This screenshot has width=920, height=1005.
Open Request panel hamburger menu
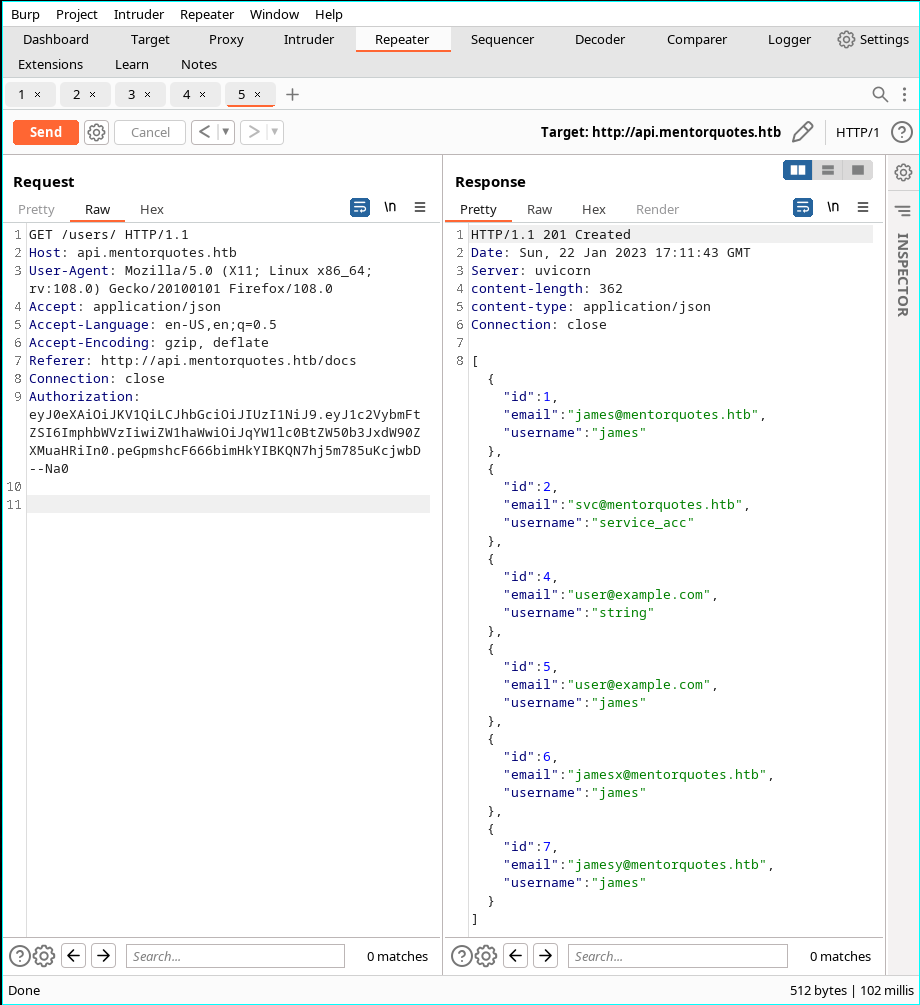(x=420, y=207)
